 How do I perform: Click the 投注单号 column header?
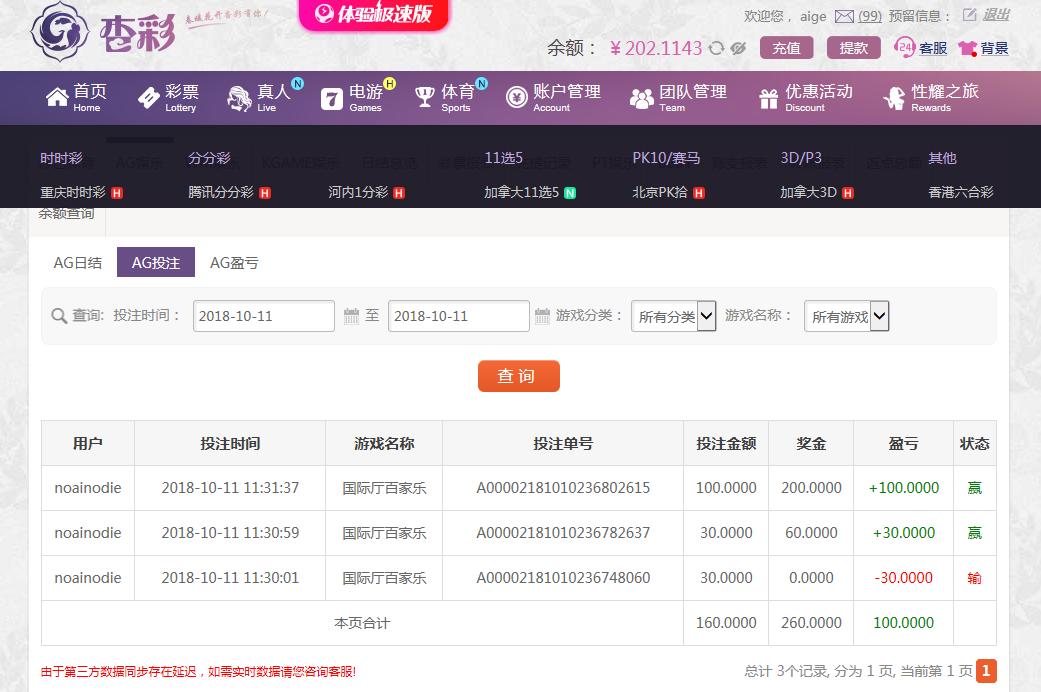click(563, 444)
